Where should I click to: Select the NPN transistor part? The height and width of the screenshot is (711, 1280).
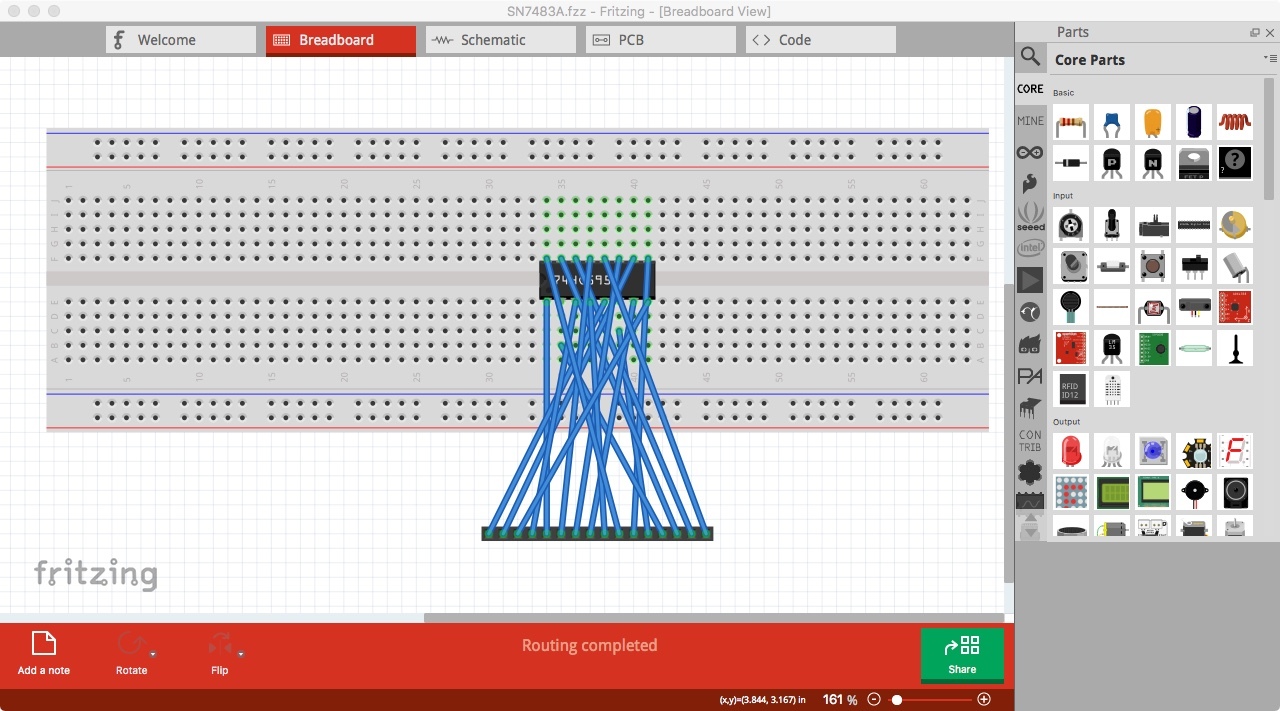tap(1153, 163)
